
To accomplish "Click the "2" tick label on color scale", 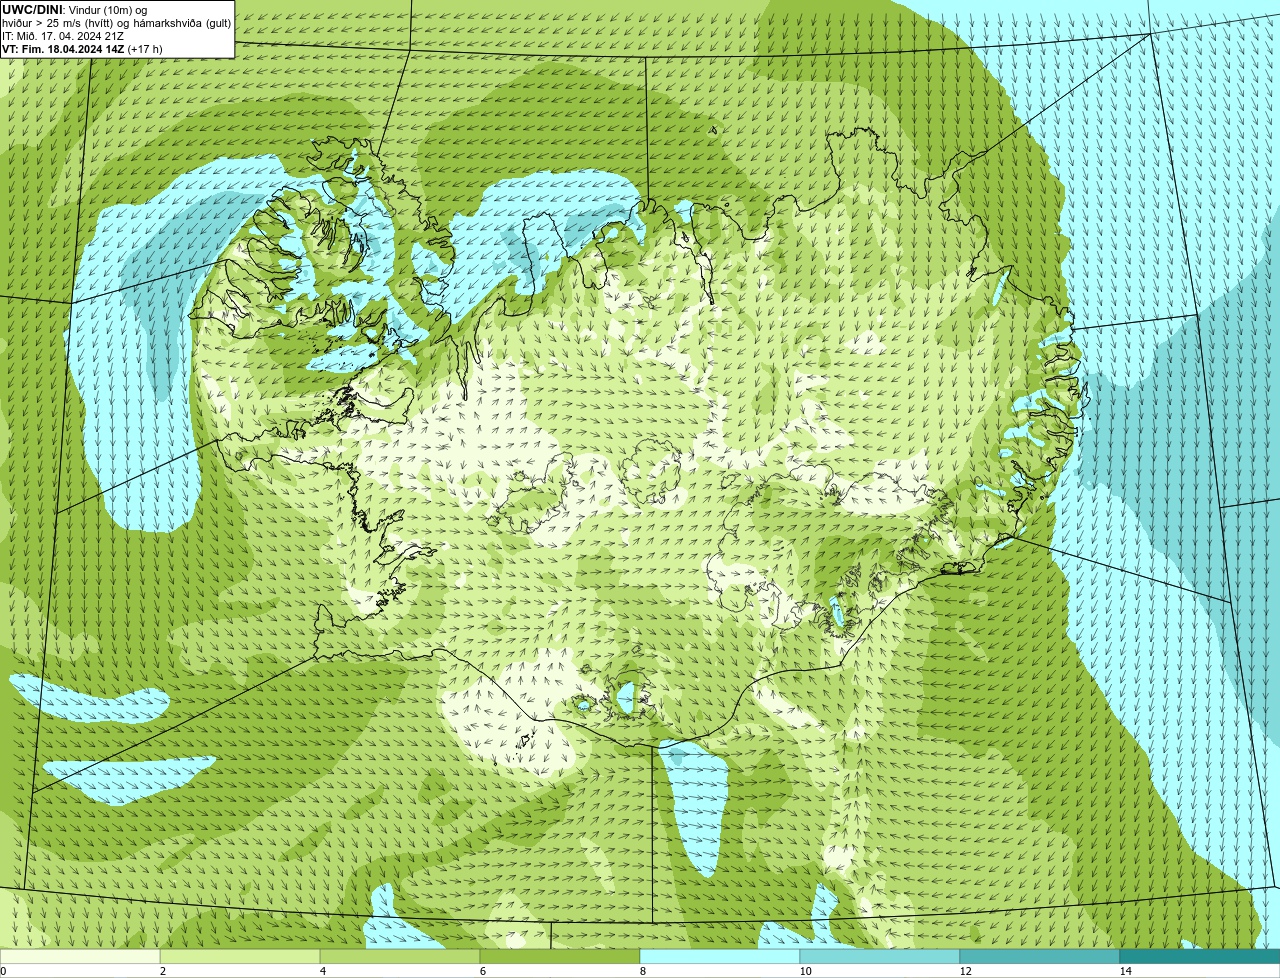I will [162, 971].
